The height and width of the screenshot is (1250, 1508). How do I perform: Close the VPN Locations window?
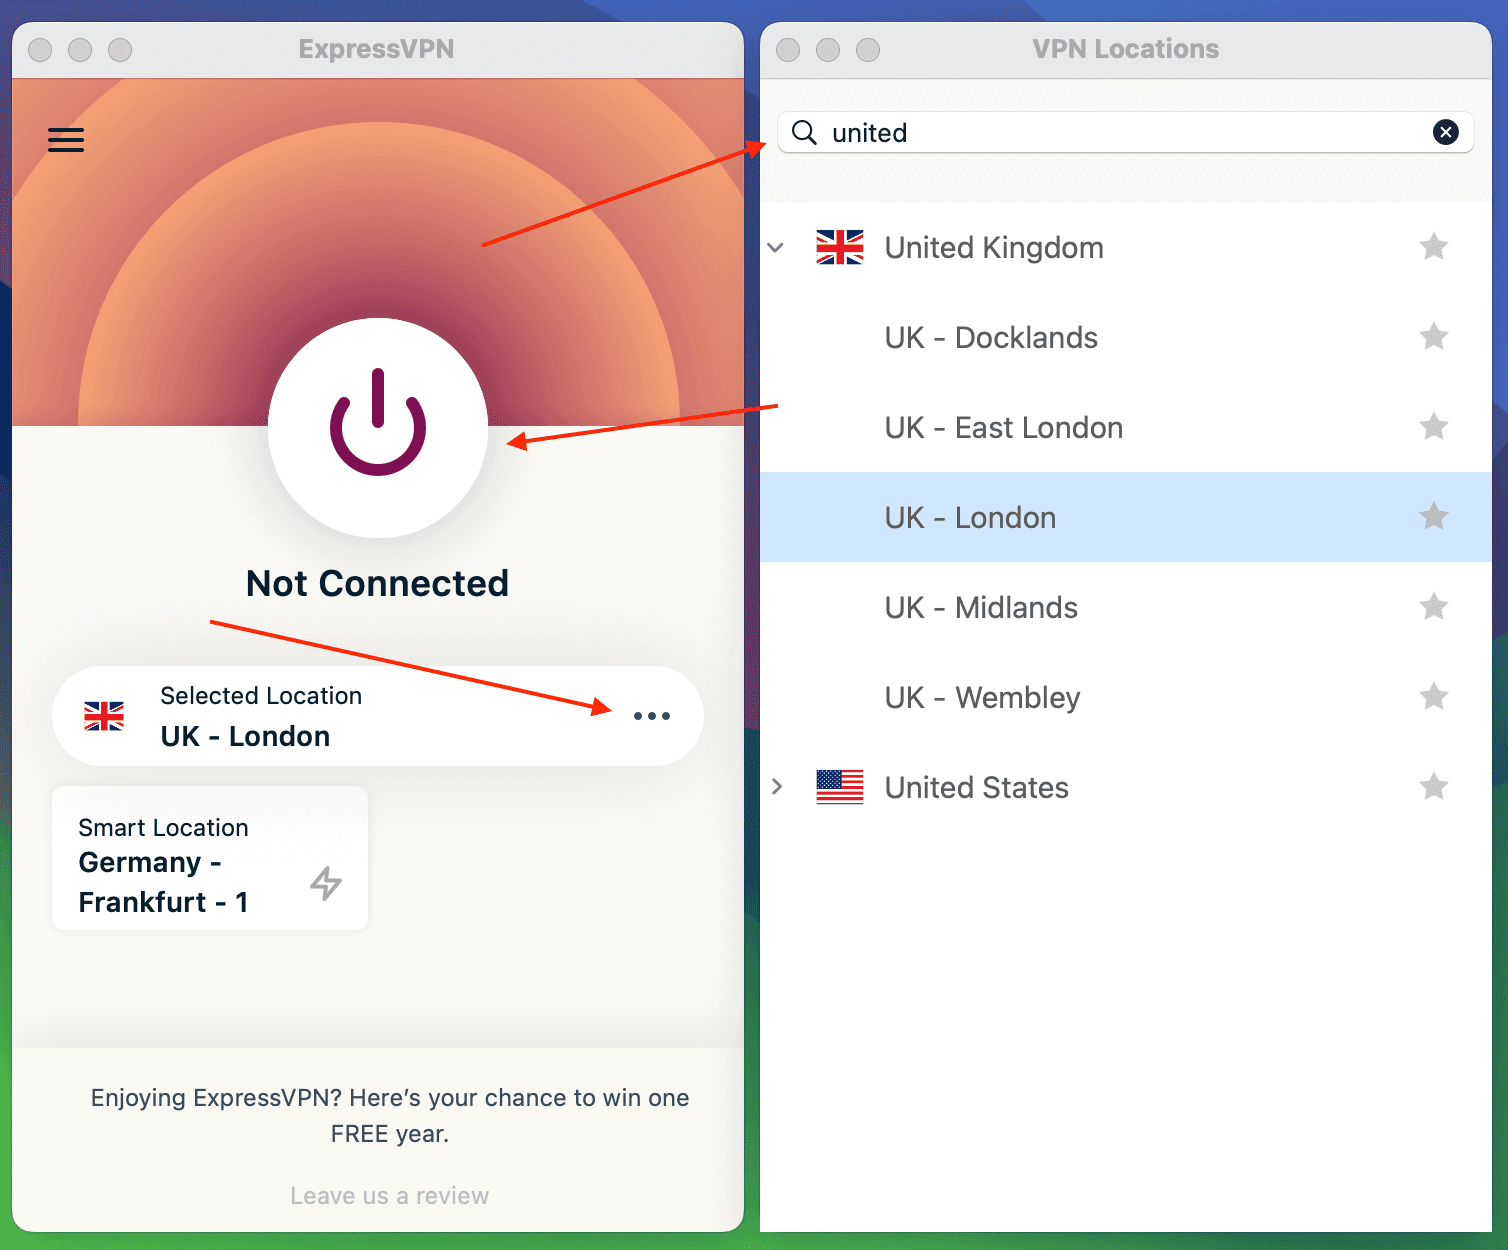click(788, 49)
